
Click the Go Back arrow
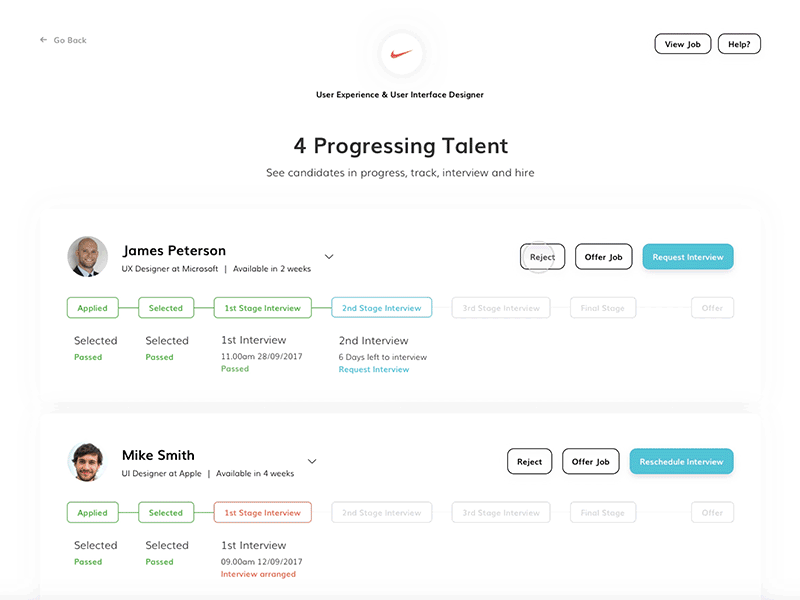(43, 40)
